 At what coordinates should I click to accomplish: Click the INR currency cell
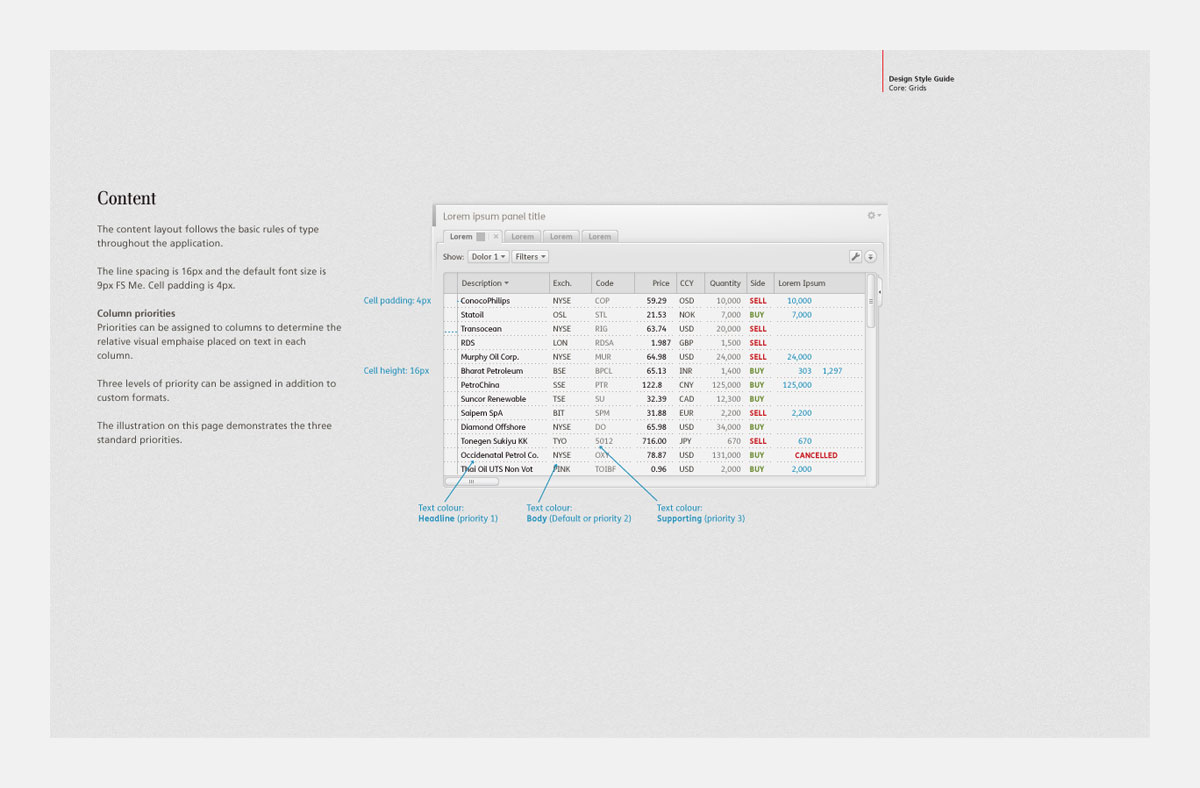click(685, 371)
